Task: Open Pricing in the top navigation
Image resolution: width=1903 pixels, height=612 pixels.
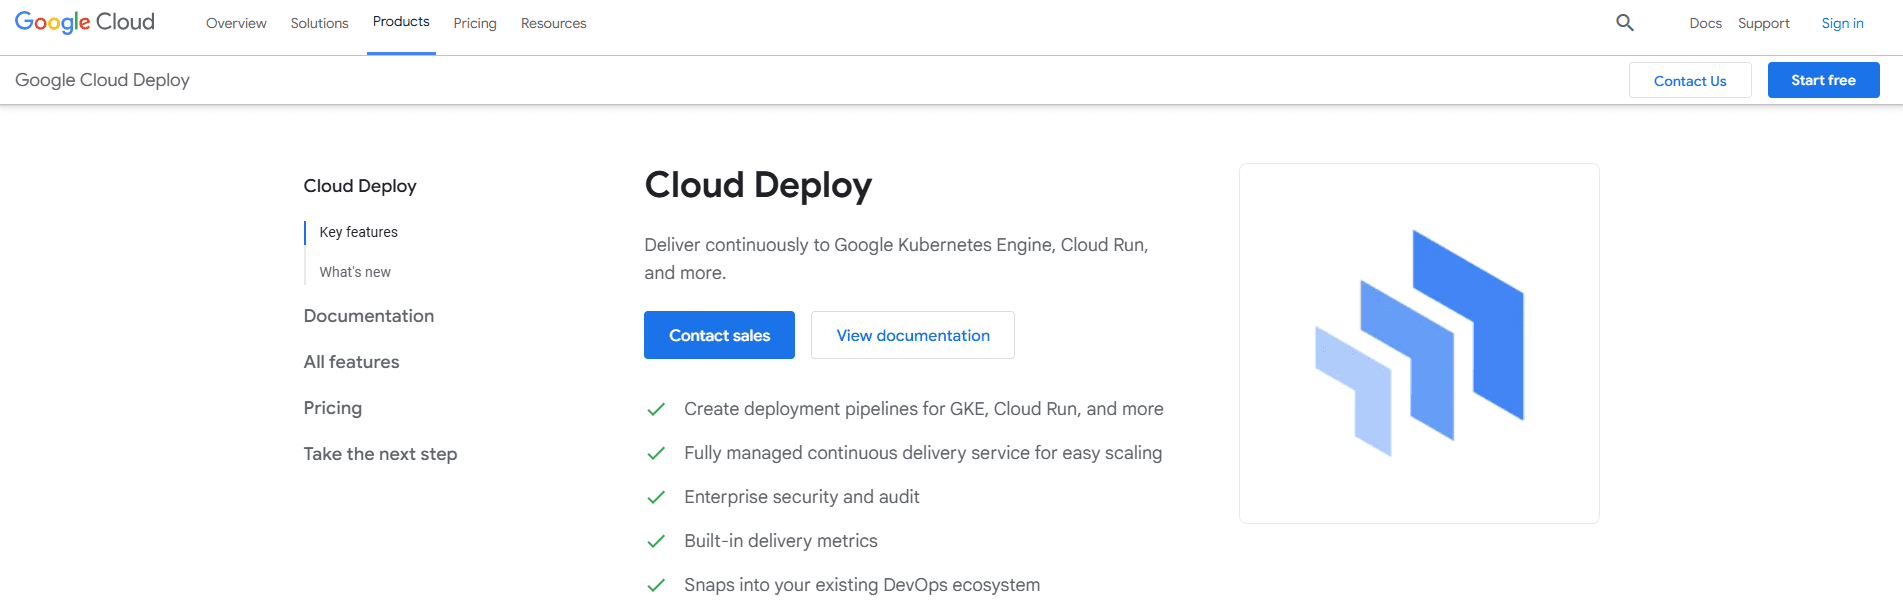Action: tap(475, 23)
